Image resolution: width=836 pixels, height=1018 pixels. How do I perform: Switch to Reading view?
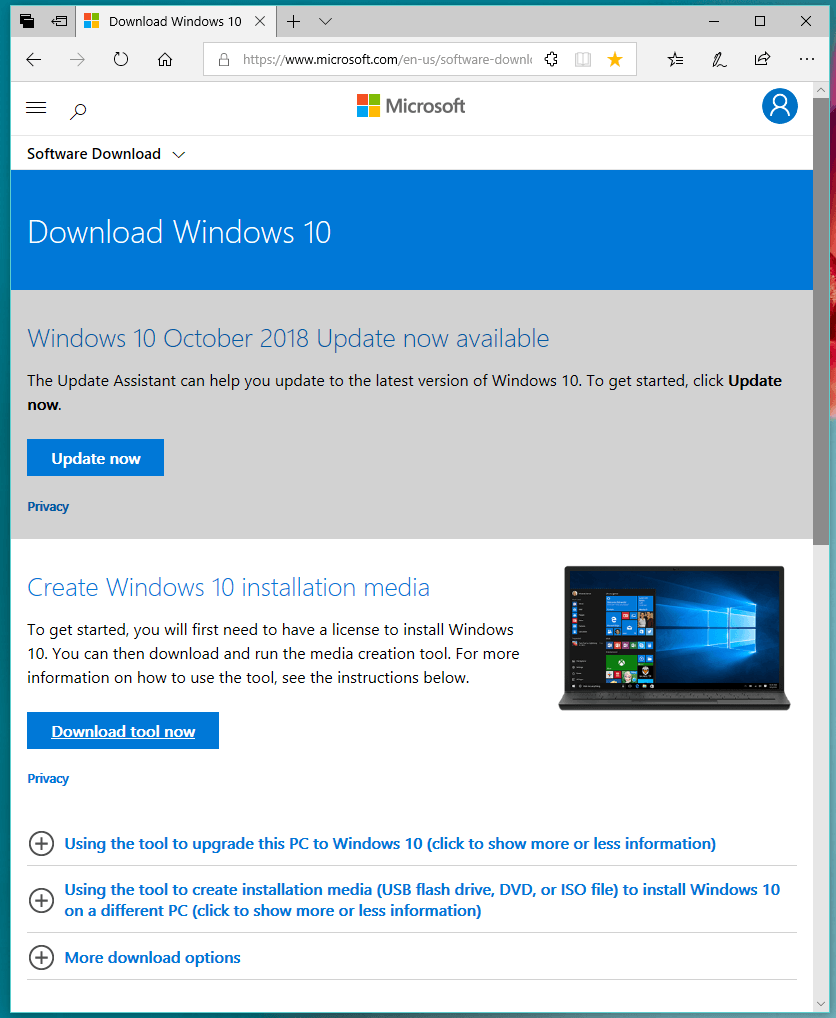point(583,60)
